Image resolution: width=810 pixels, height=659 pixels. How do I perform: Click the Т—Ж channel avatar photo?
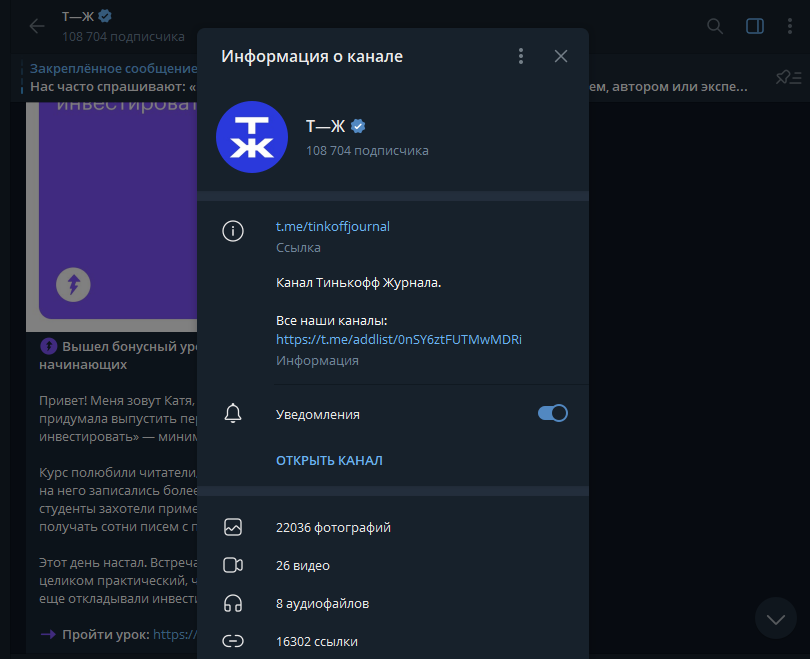click(251, 137)
